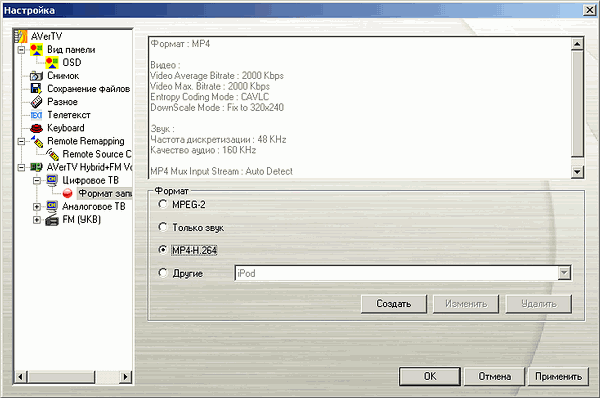Click the AVerTV Hybrid+FM card icon
The image size is (600, 398).
click(36, 167)
